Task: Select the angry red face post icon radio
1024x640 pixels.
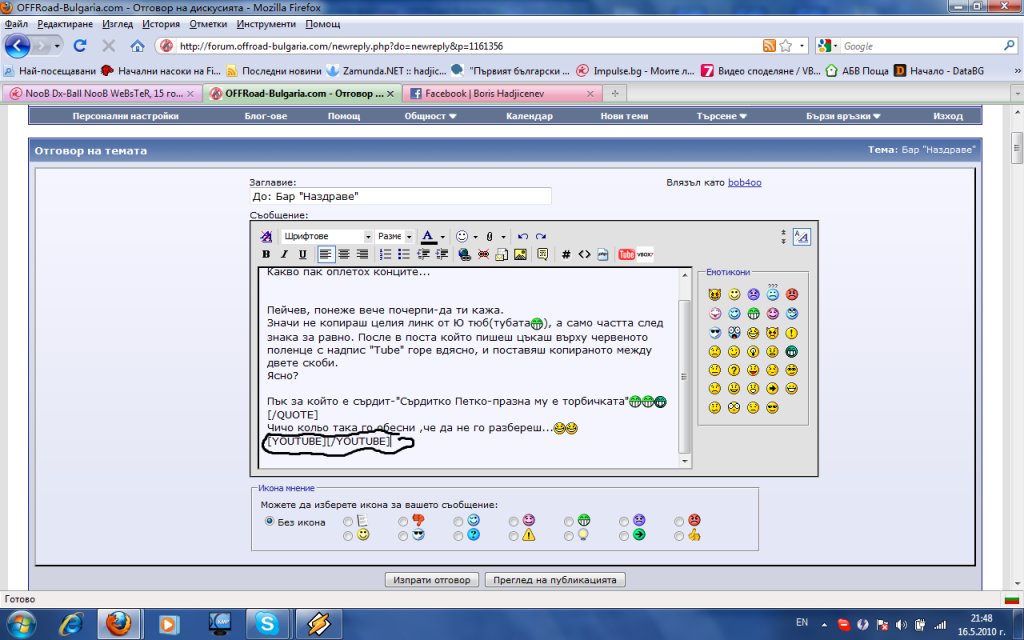Action: click(679, 521)
